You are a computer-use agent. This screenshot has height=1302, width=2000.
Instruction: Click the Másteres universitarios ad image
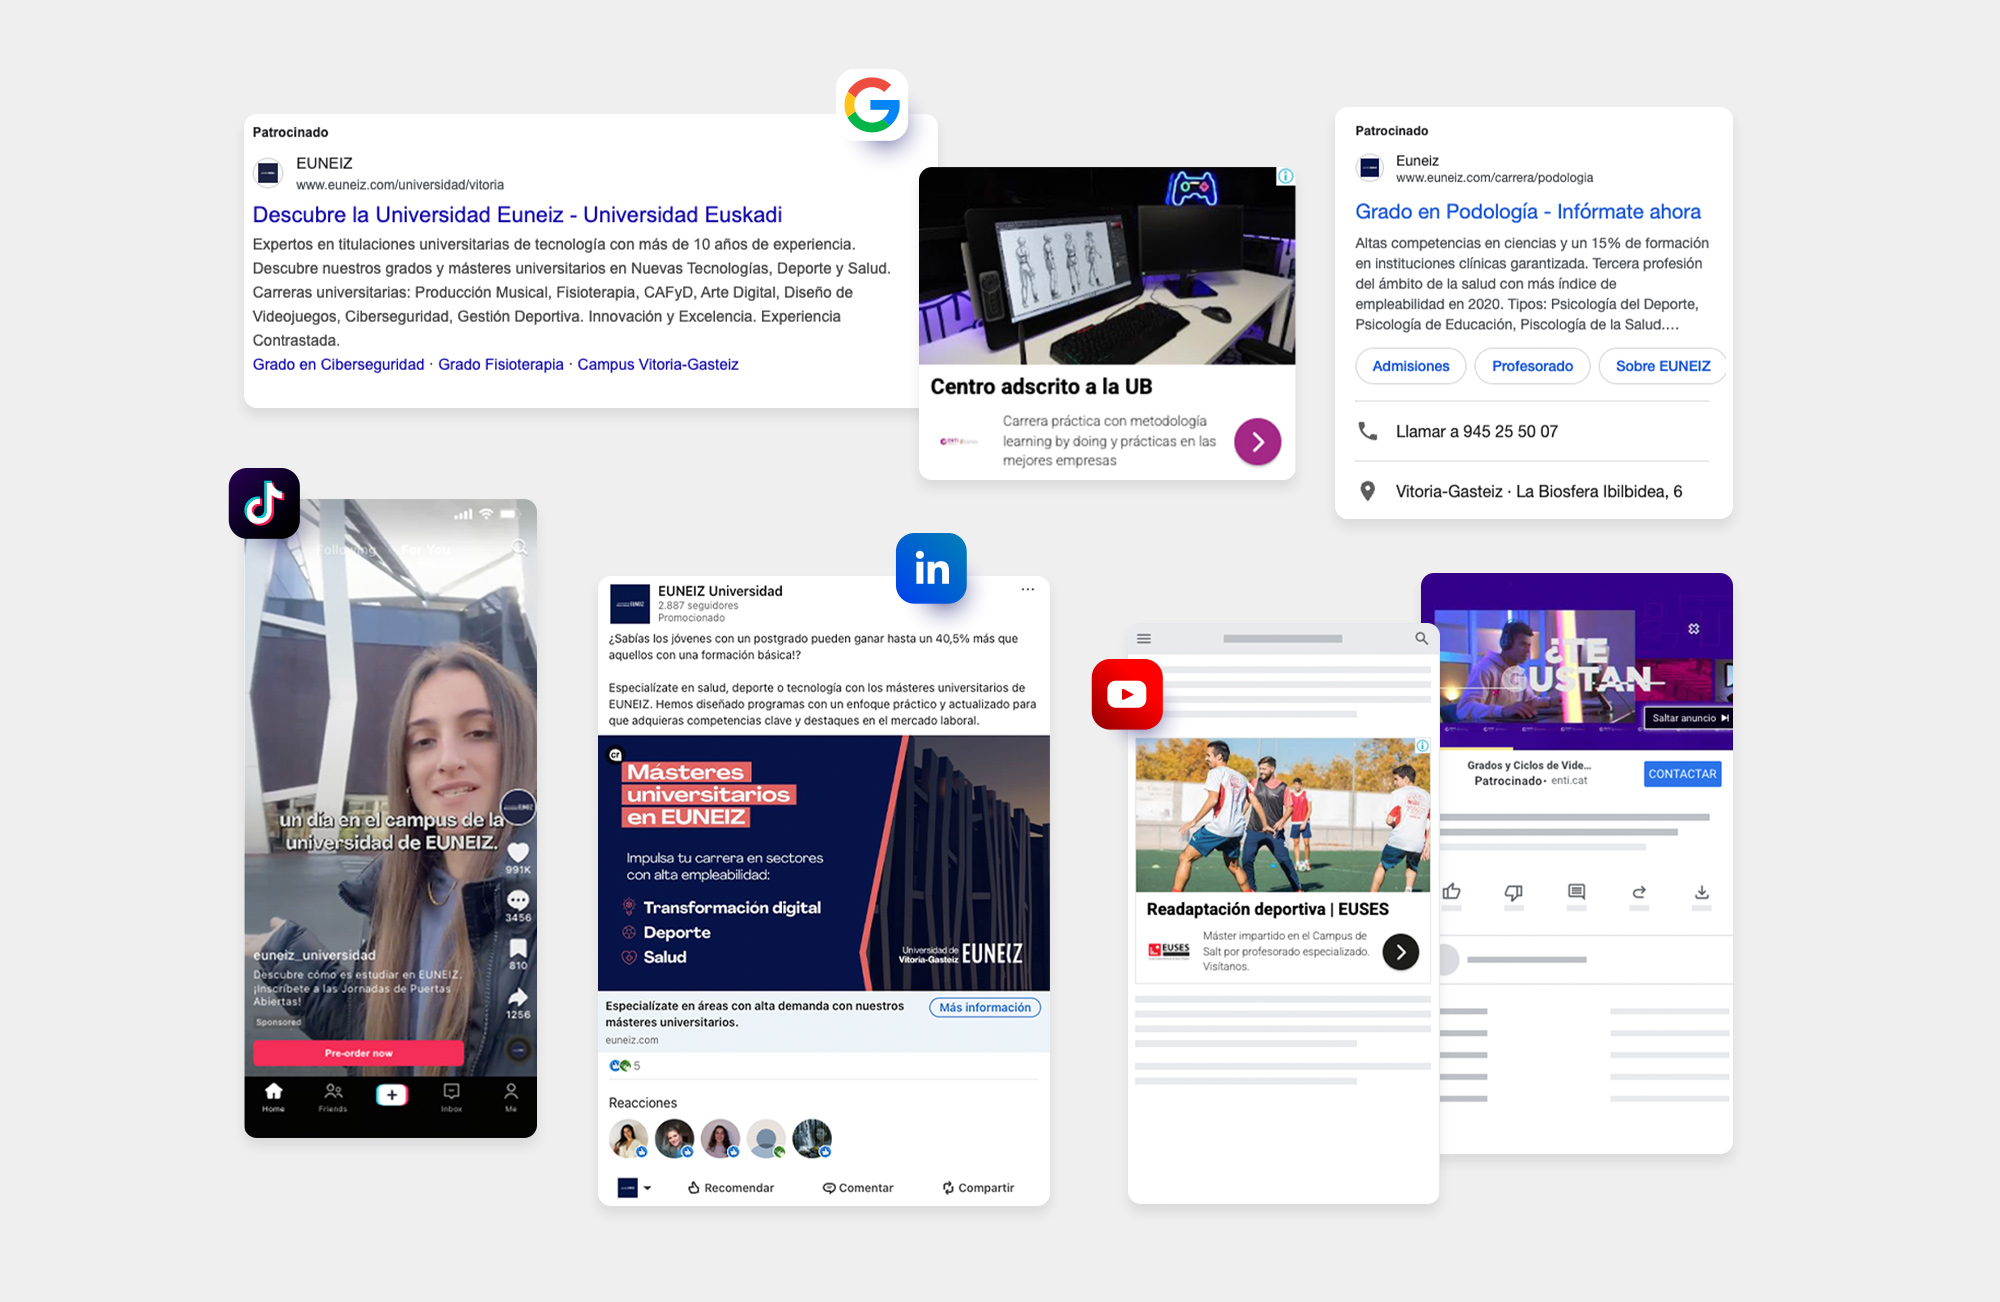coord(824,863)
